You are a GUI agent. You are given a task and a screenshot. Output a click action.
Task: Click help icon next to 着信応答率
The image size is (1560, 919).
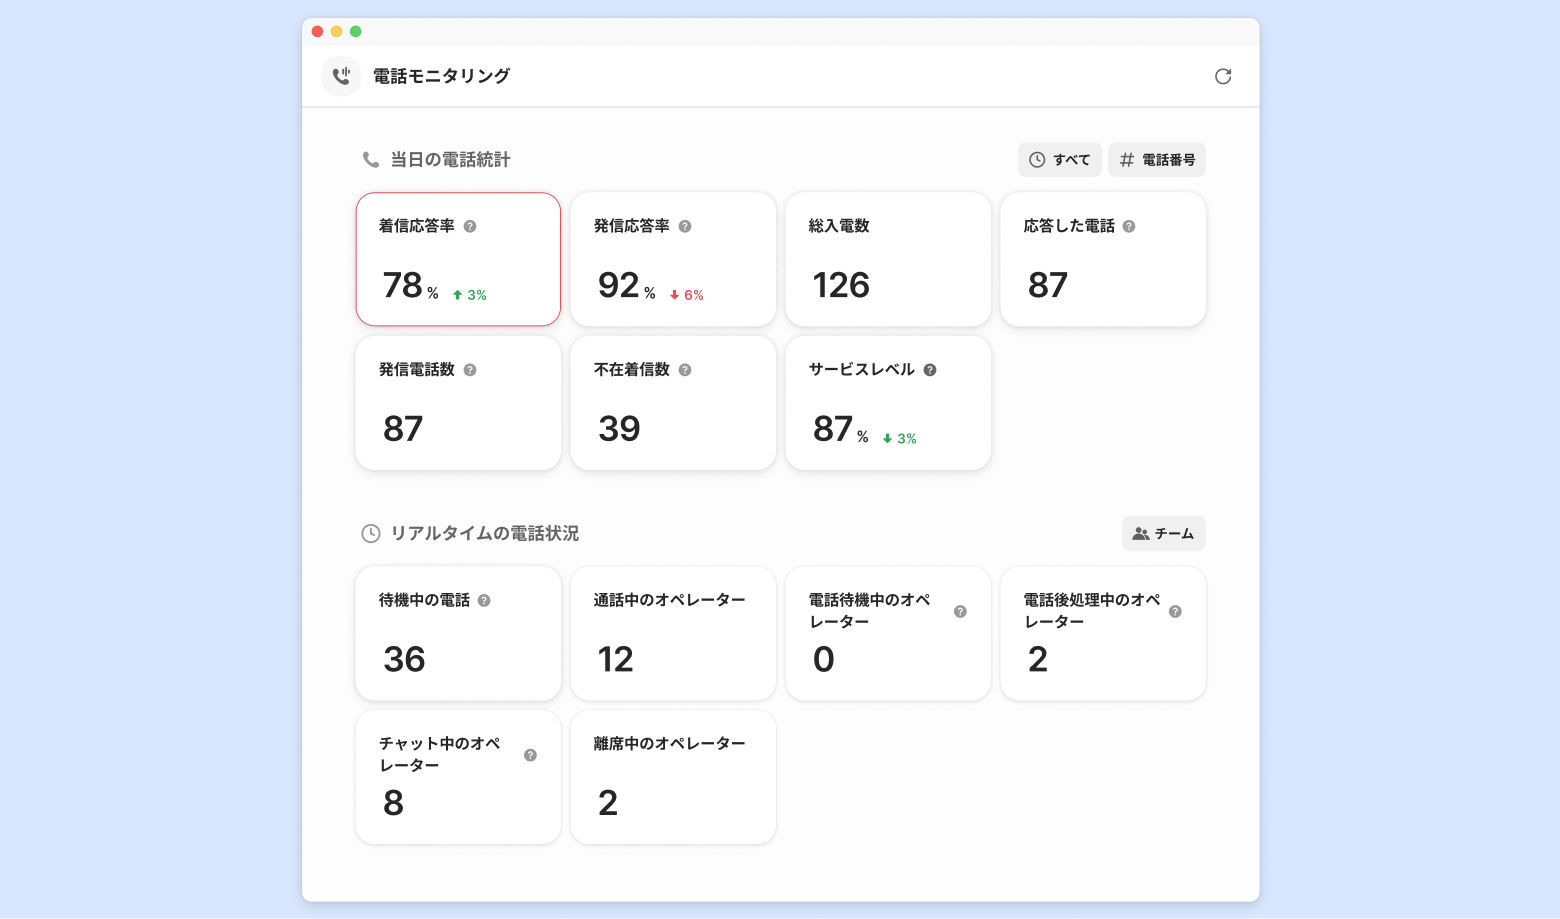(x=470, y=227)
